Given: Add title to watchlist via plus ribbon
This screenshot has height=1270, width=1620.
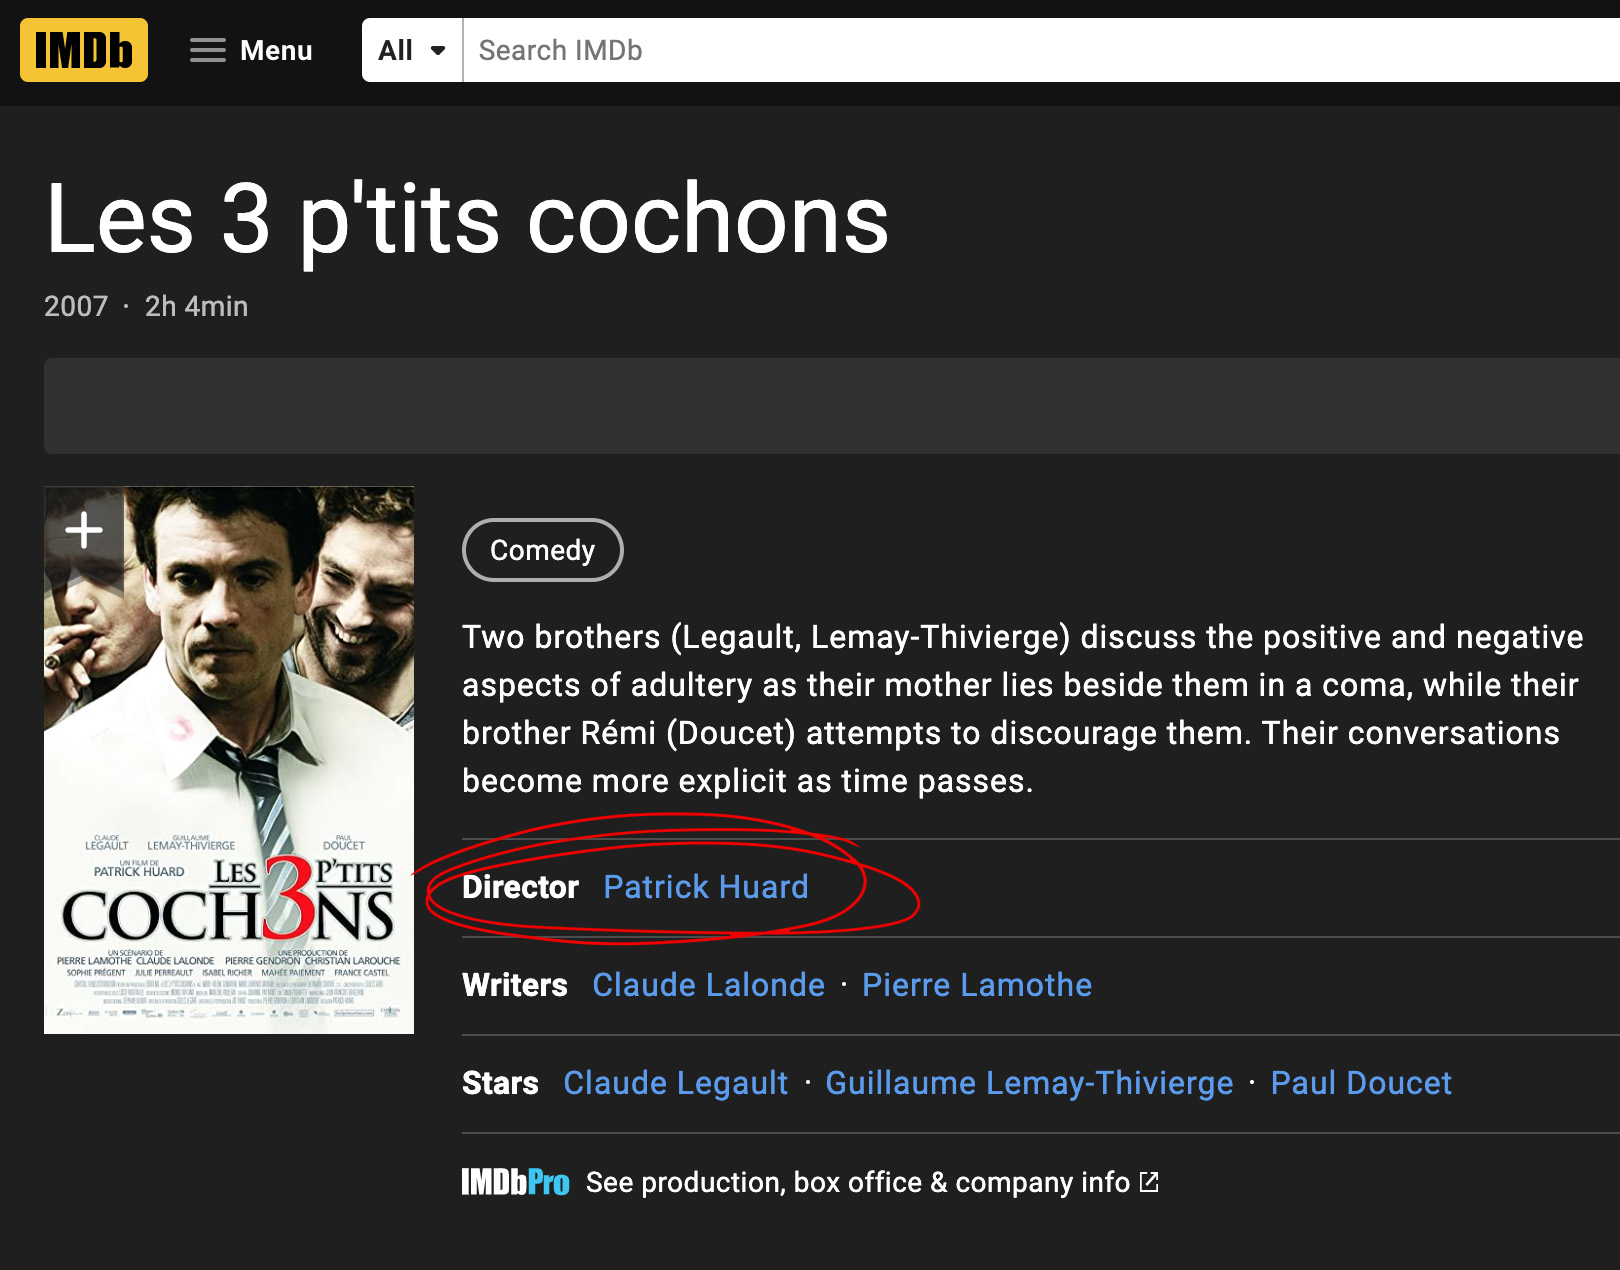Looking at the screenshot, I should pos(84,531).
